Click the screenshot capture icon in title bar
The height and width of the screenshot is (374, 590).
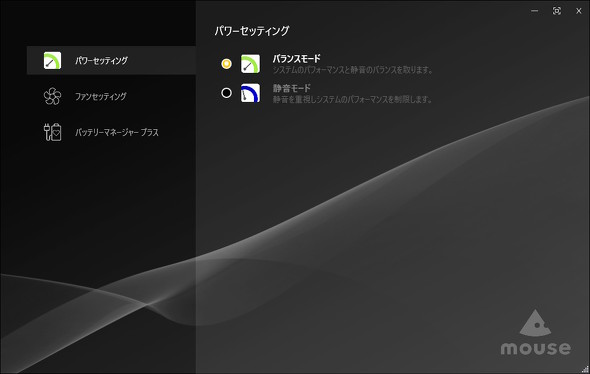(557, 11)
